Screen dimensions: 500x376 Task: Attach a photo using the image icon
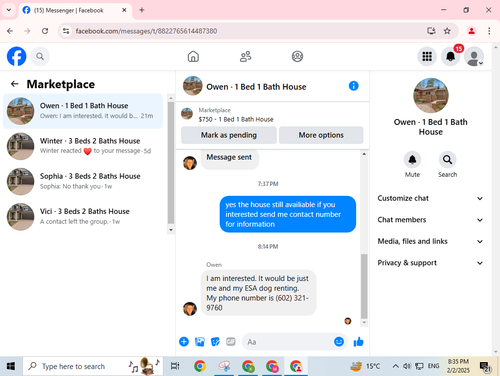click(200, 342)
